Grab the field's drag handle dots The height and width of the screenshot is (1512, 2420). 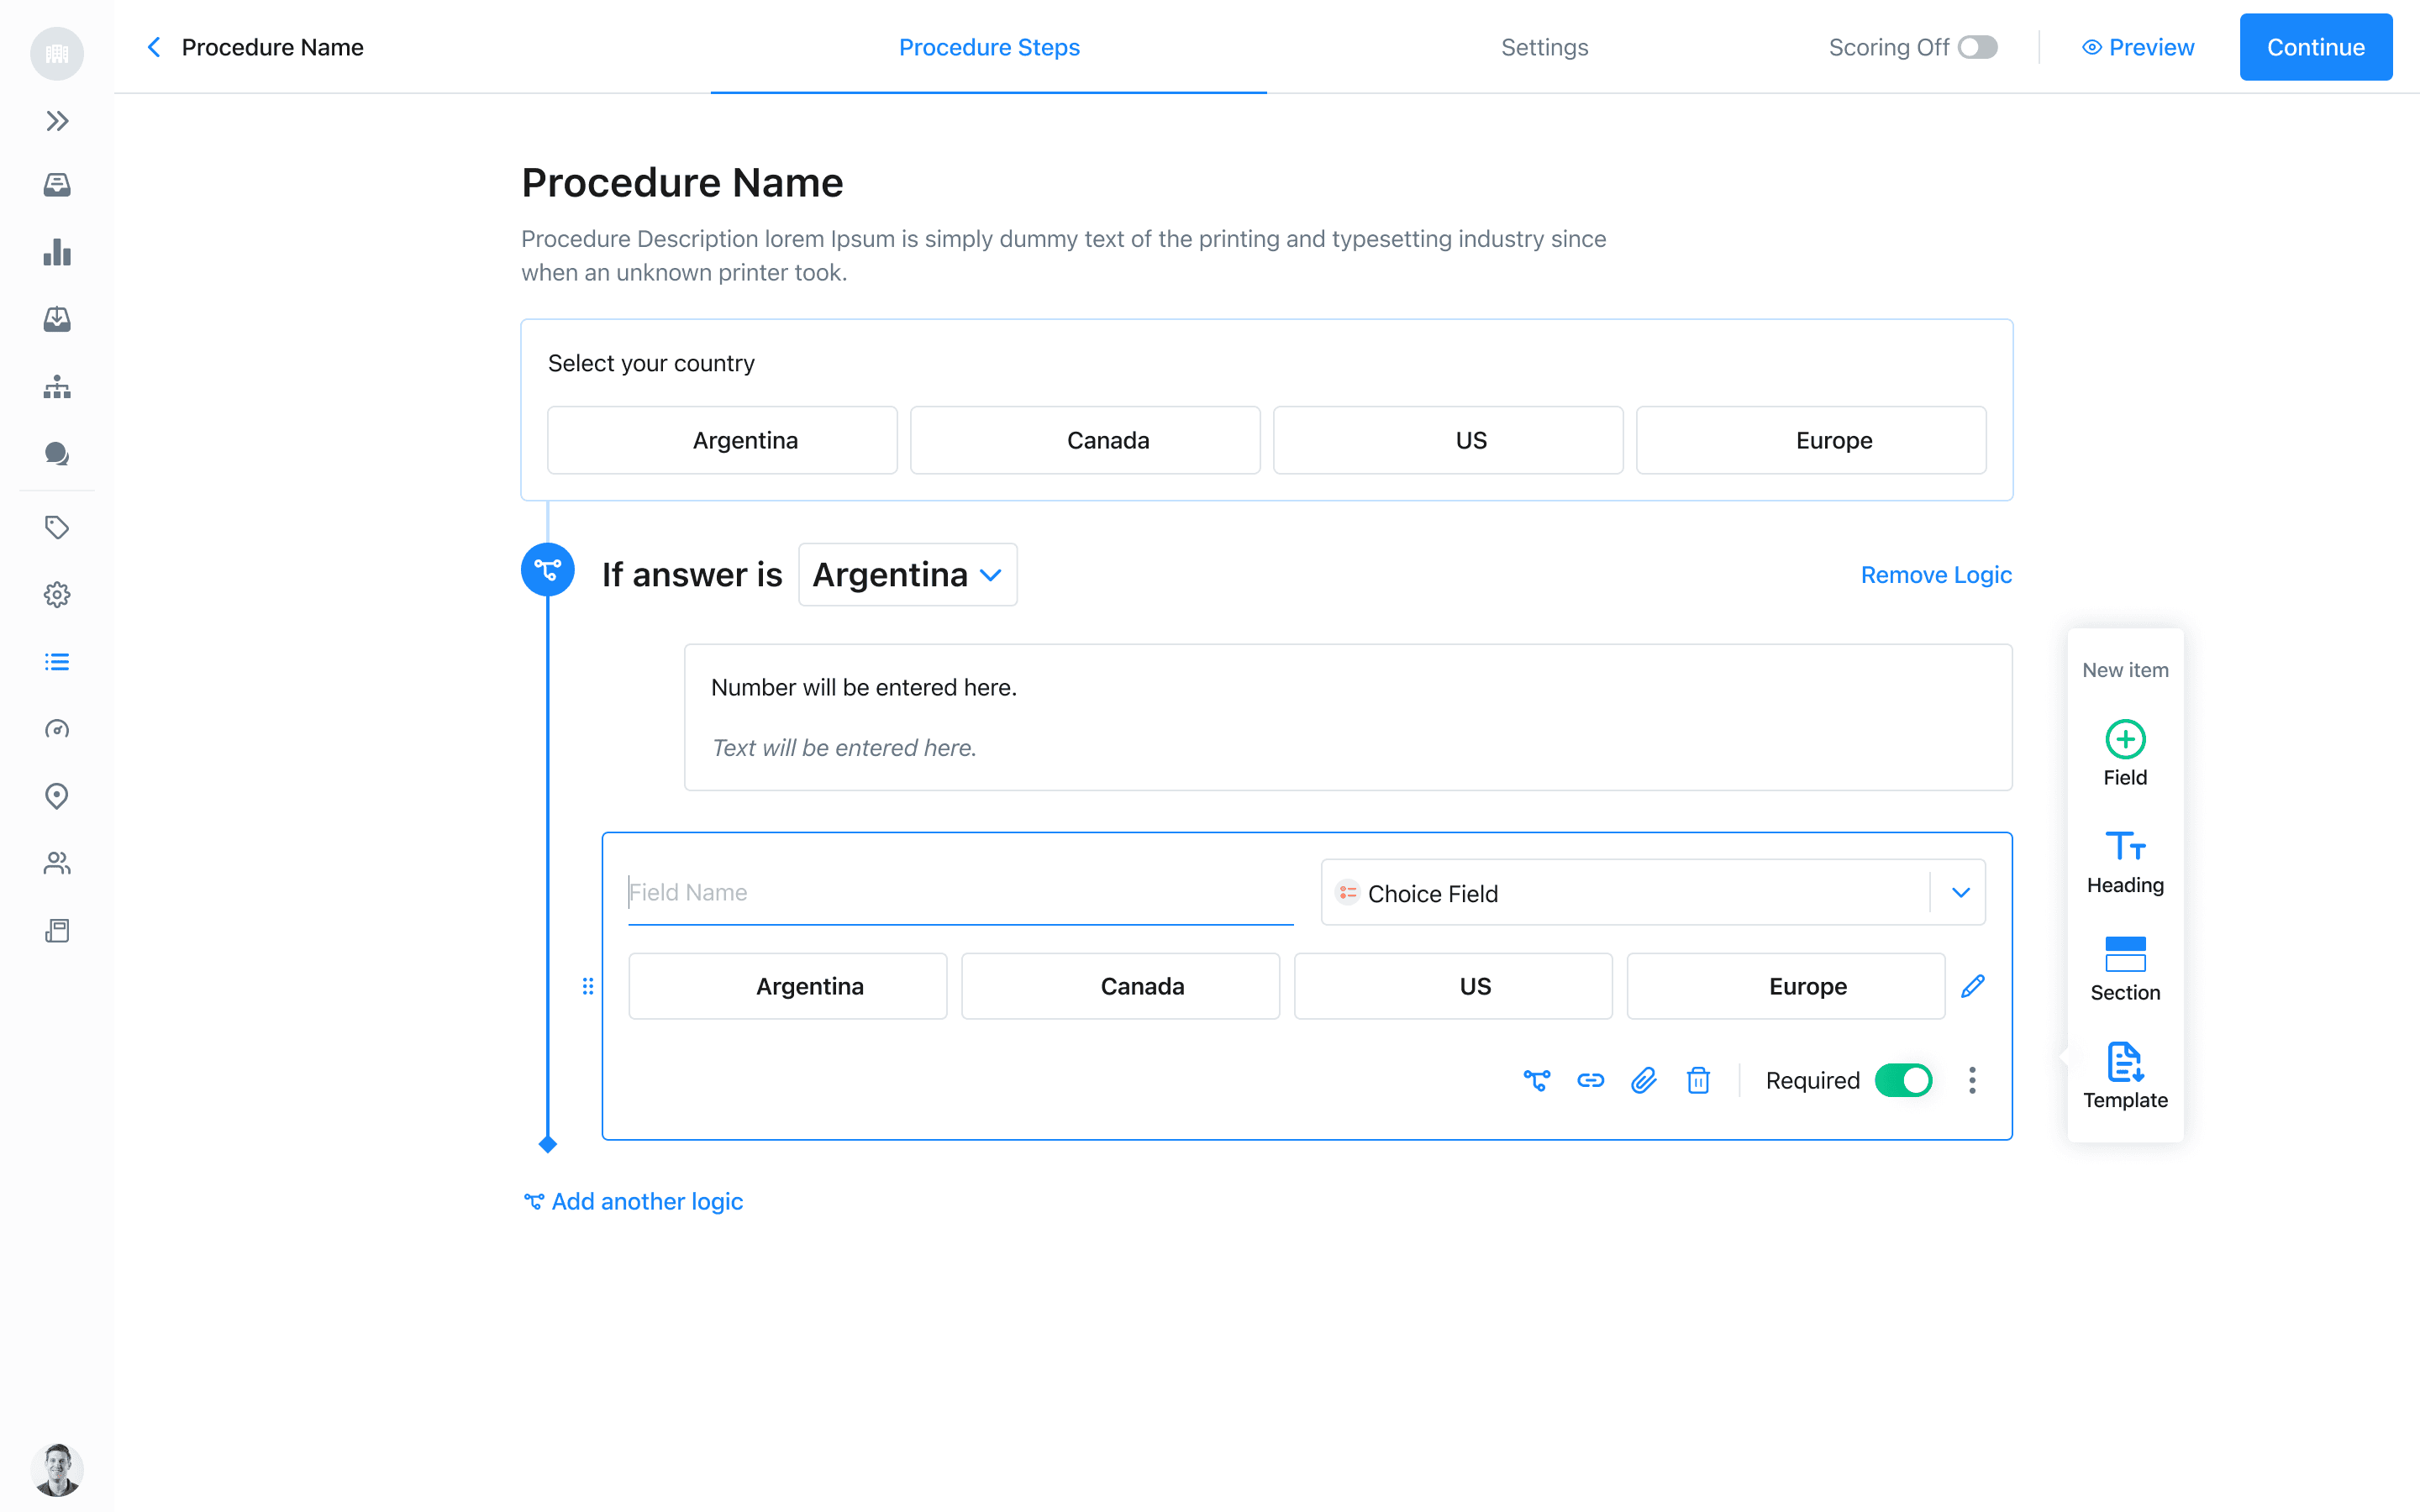[x=588, y=986]
